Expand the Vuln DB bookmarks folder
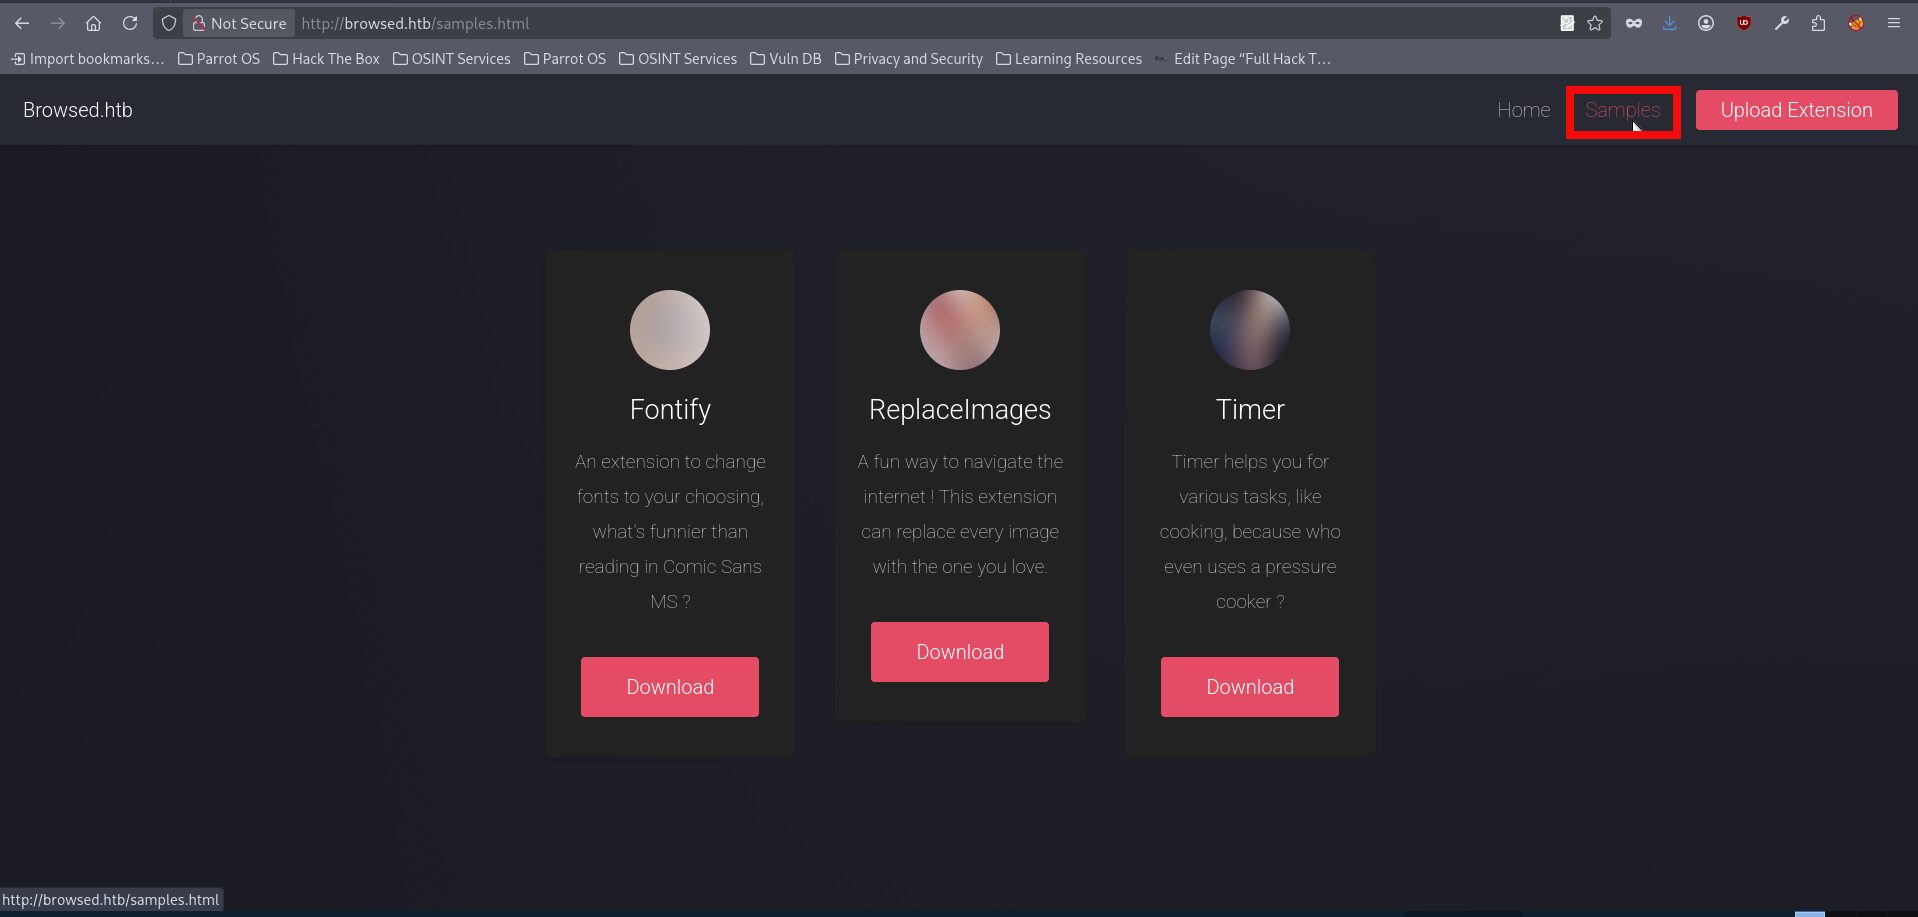The height and width of the screenshot is (917, 1918). 785,59
